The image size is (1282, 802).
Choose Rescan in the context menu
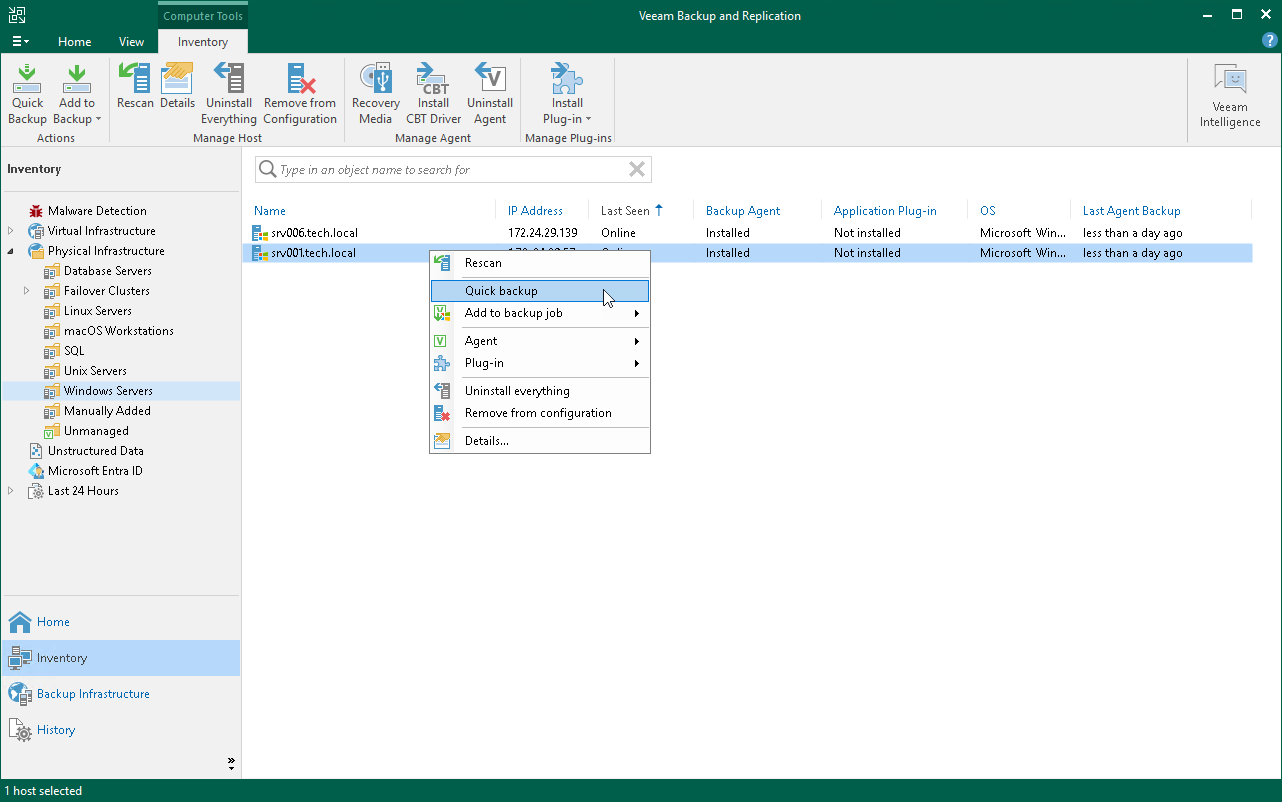point(540,263)
